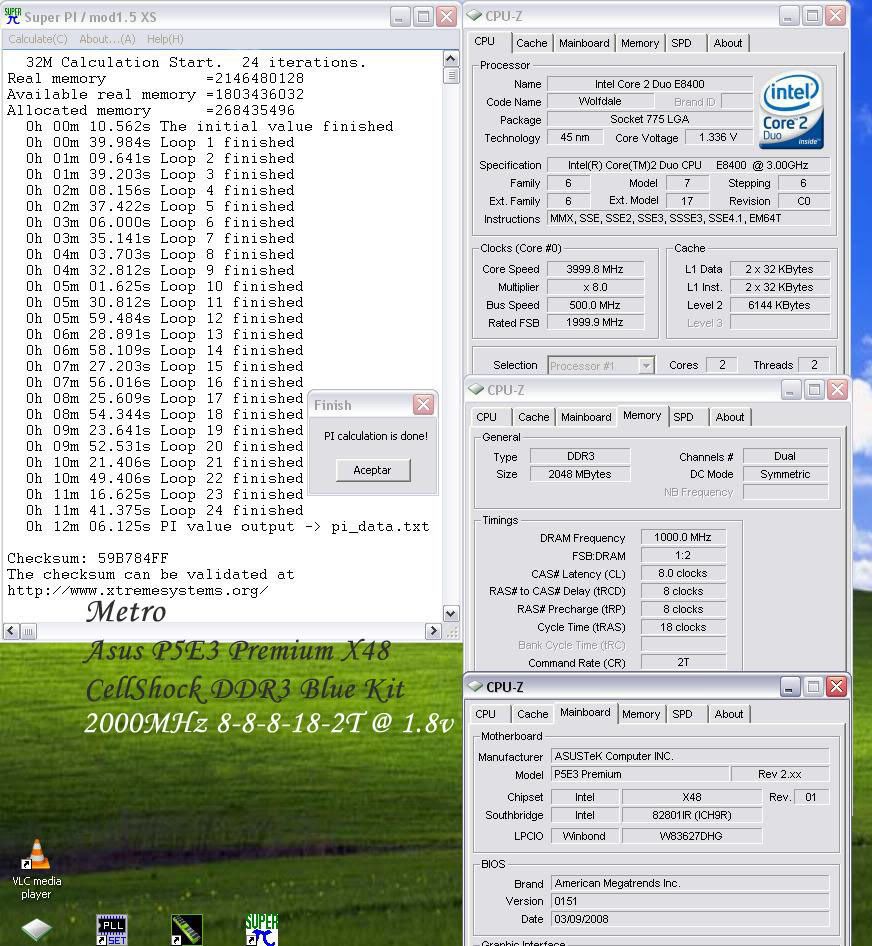Select Cache tab in middle CPU-Z Memory window
This screenshot has width=872, height=946.
click(x=533, y=417)
